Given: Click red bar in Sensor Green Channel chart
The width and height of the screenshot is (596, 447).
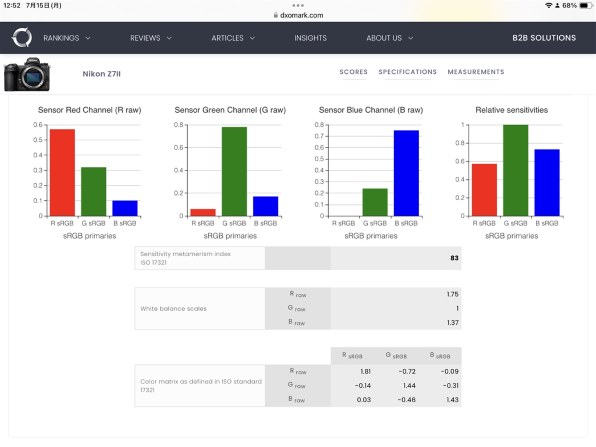Looking at the screenshot, I should click(203, 212).
